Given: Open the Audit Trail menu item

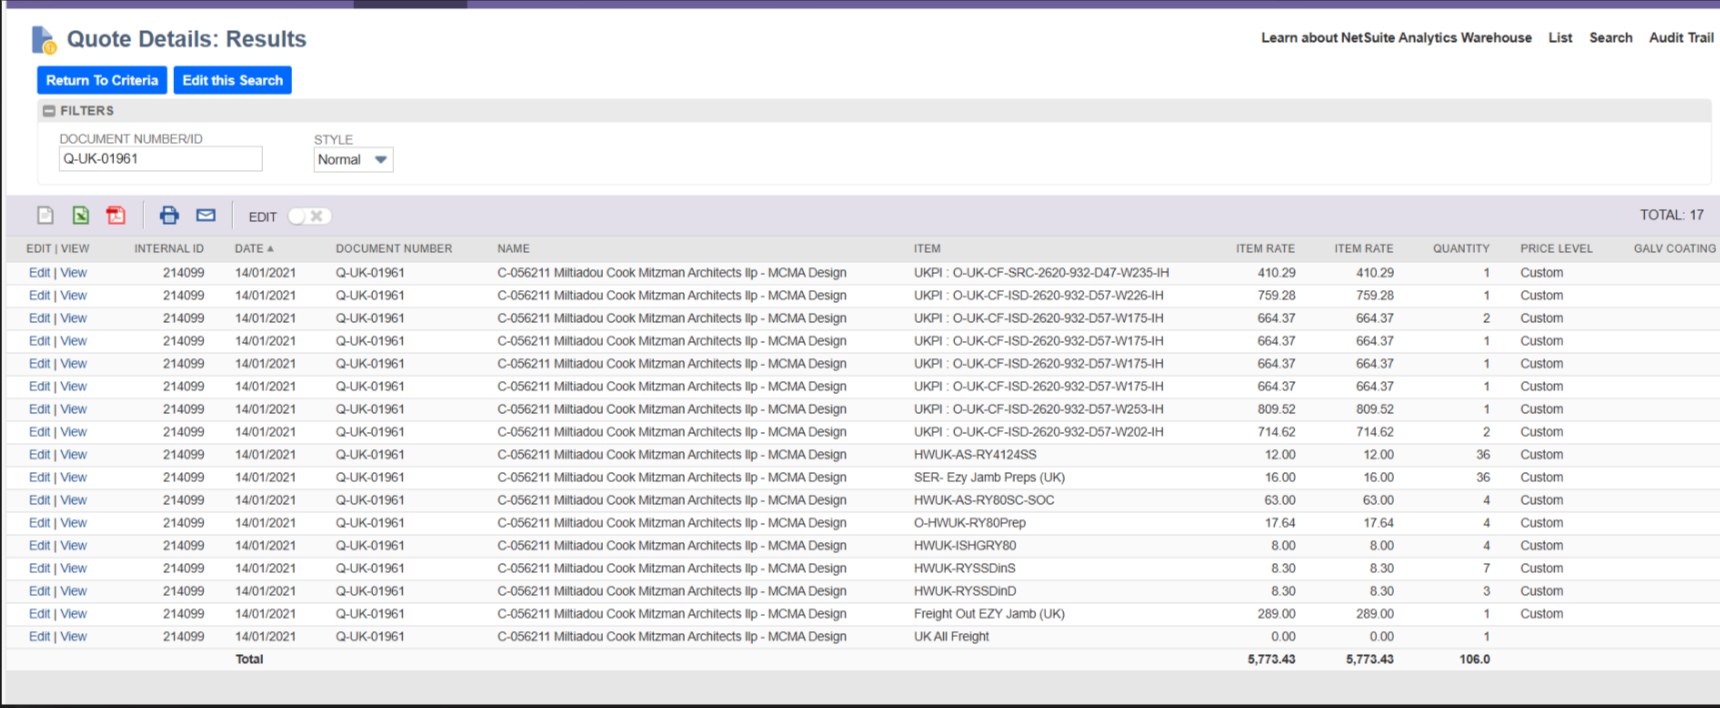Looking at the screenshot, I should (x=1681, y=38).
